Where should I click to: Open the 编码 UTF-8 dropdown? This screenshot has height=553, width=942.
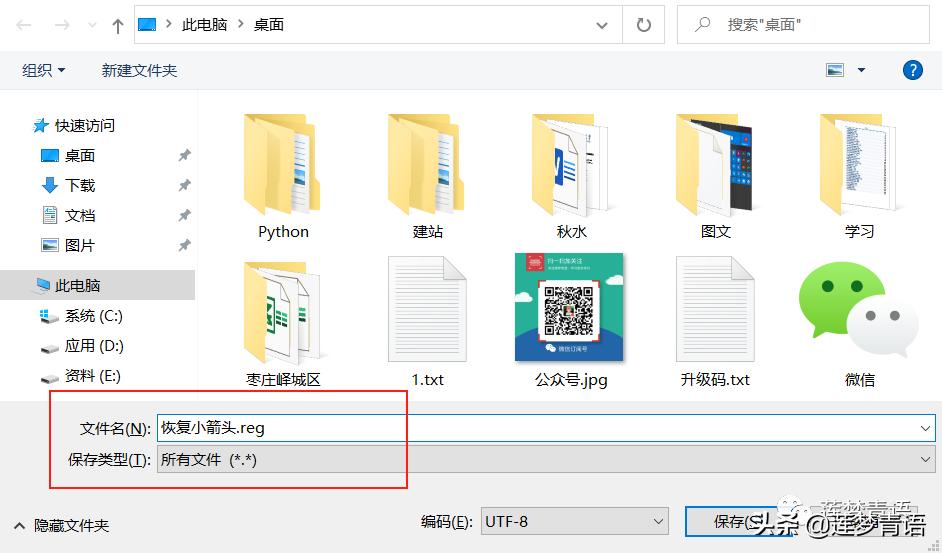[x=574, y=521]
